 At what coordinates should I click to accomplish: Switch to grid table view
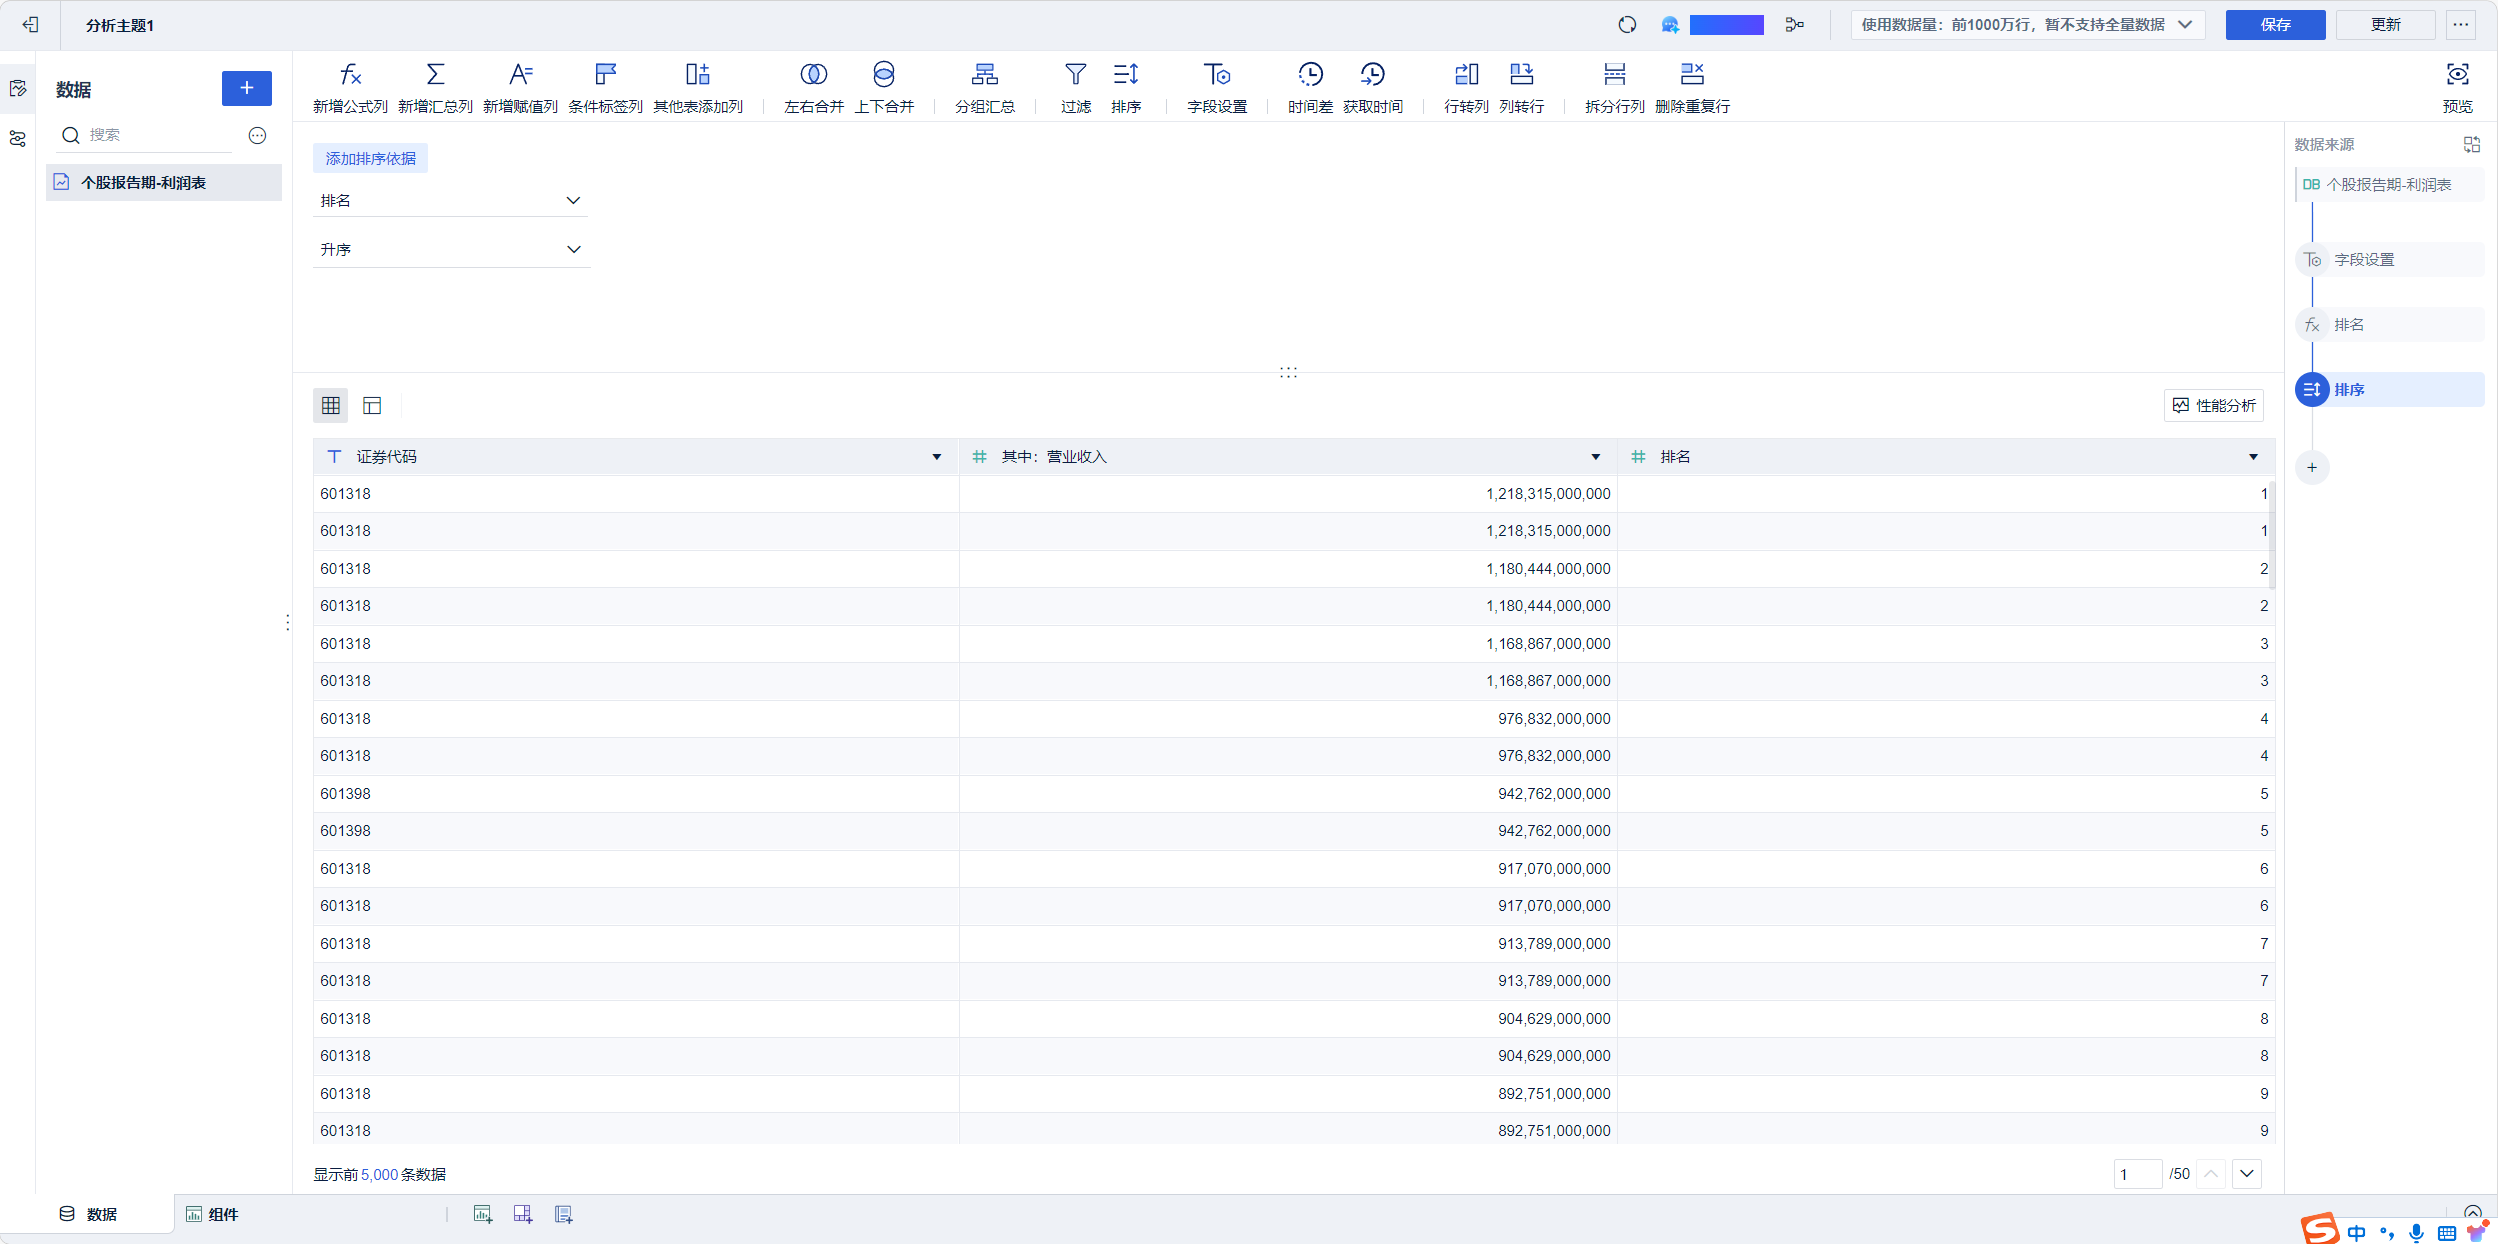tap(331, 405)
